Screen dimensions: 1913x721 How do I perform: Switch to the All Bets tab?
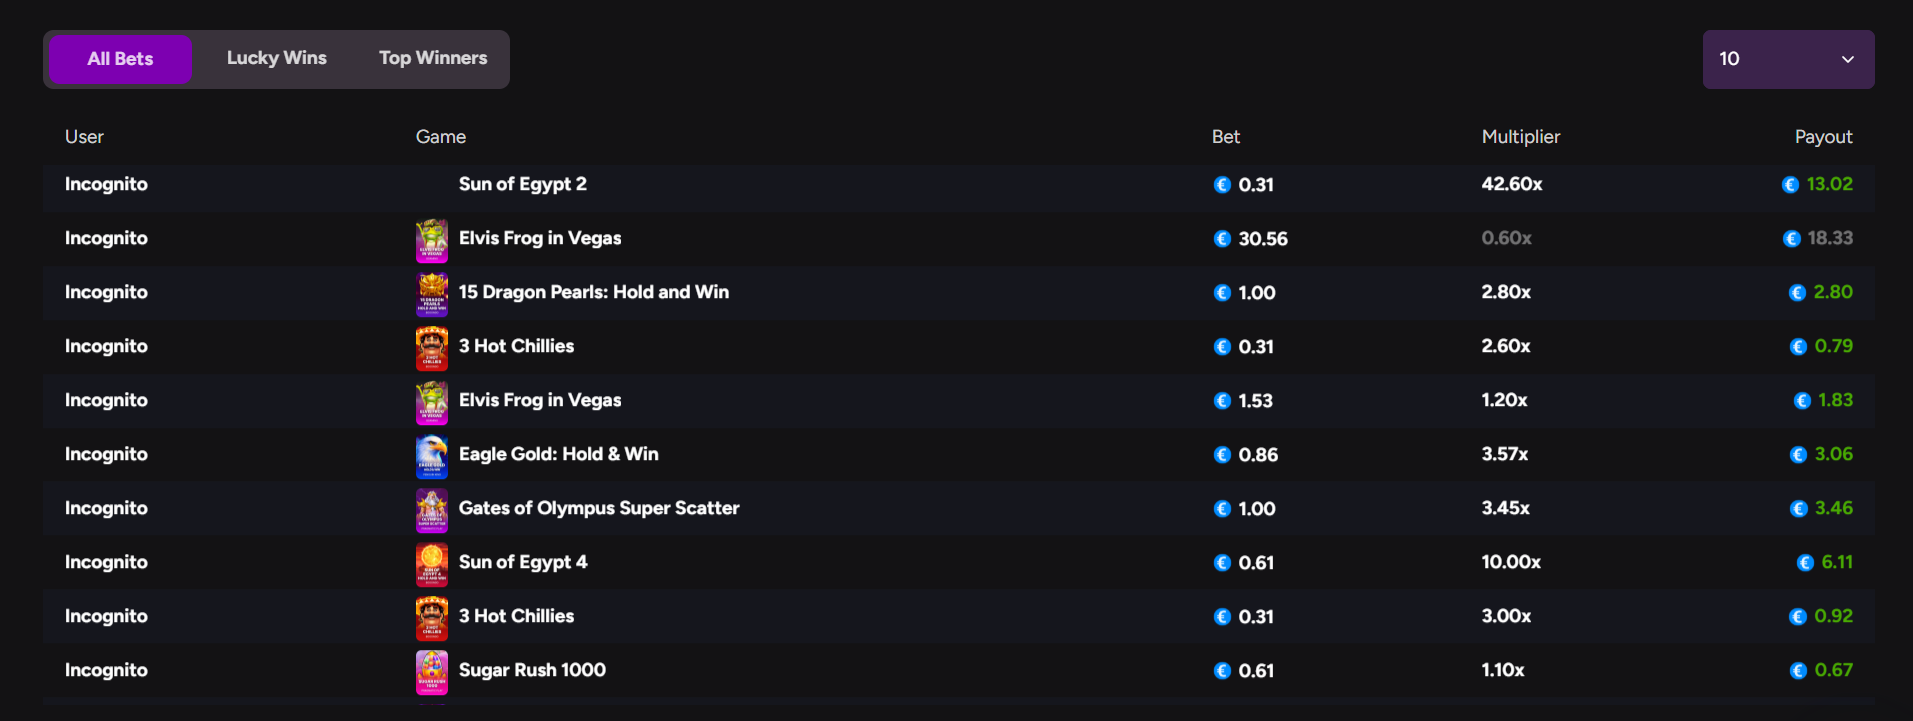(x=120, y=59)
